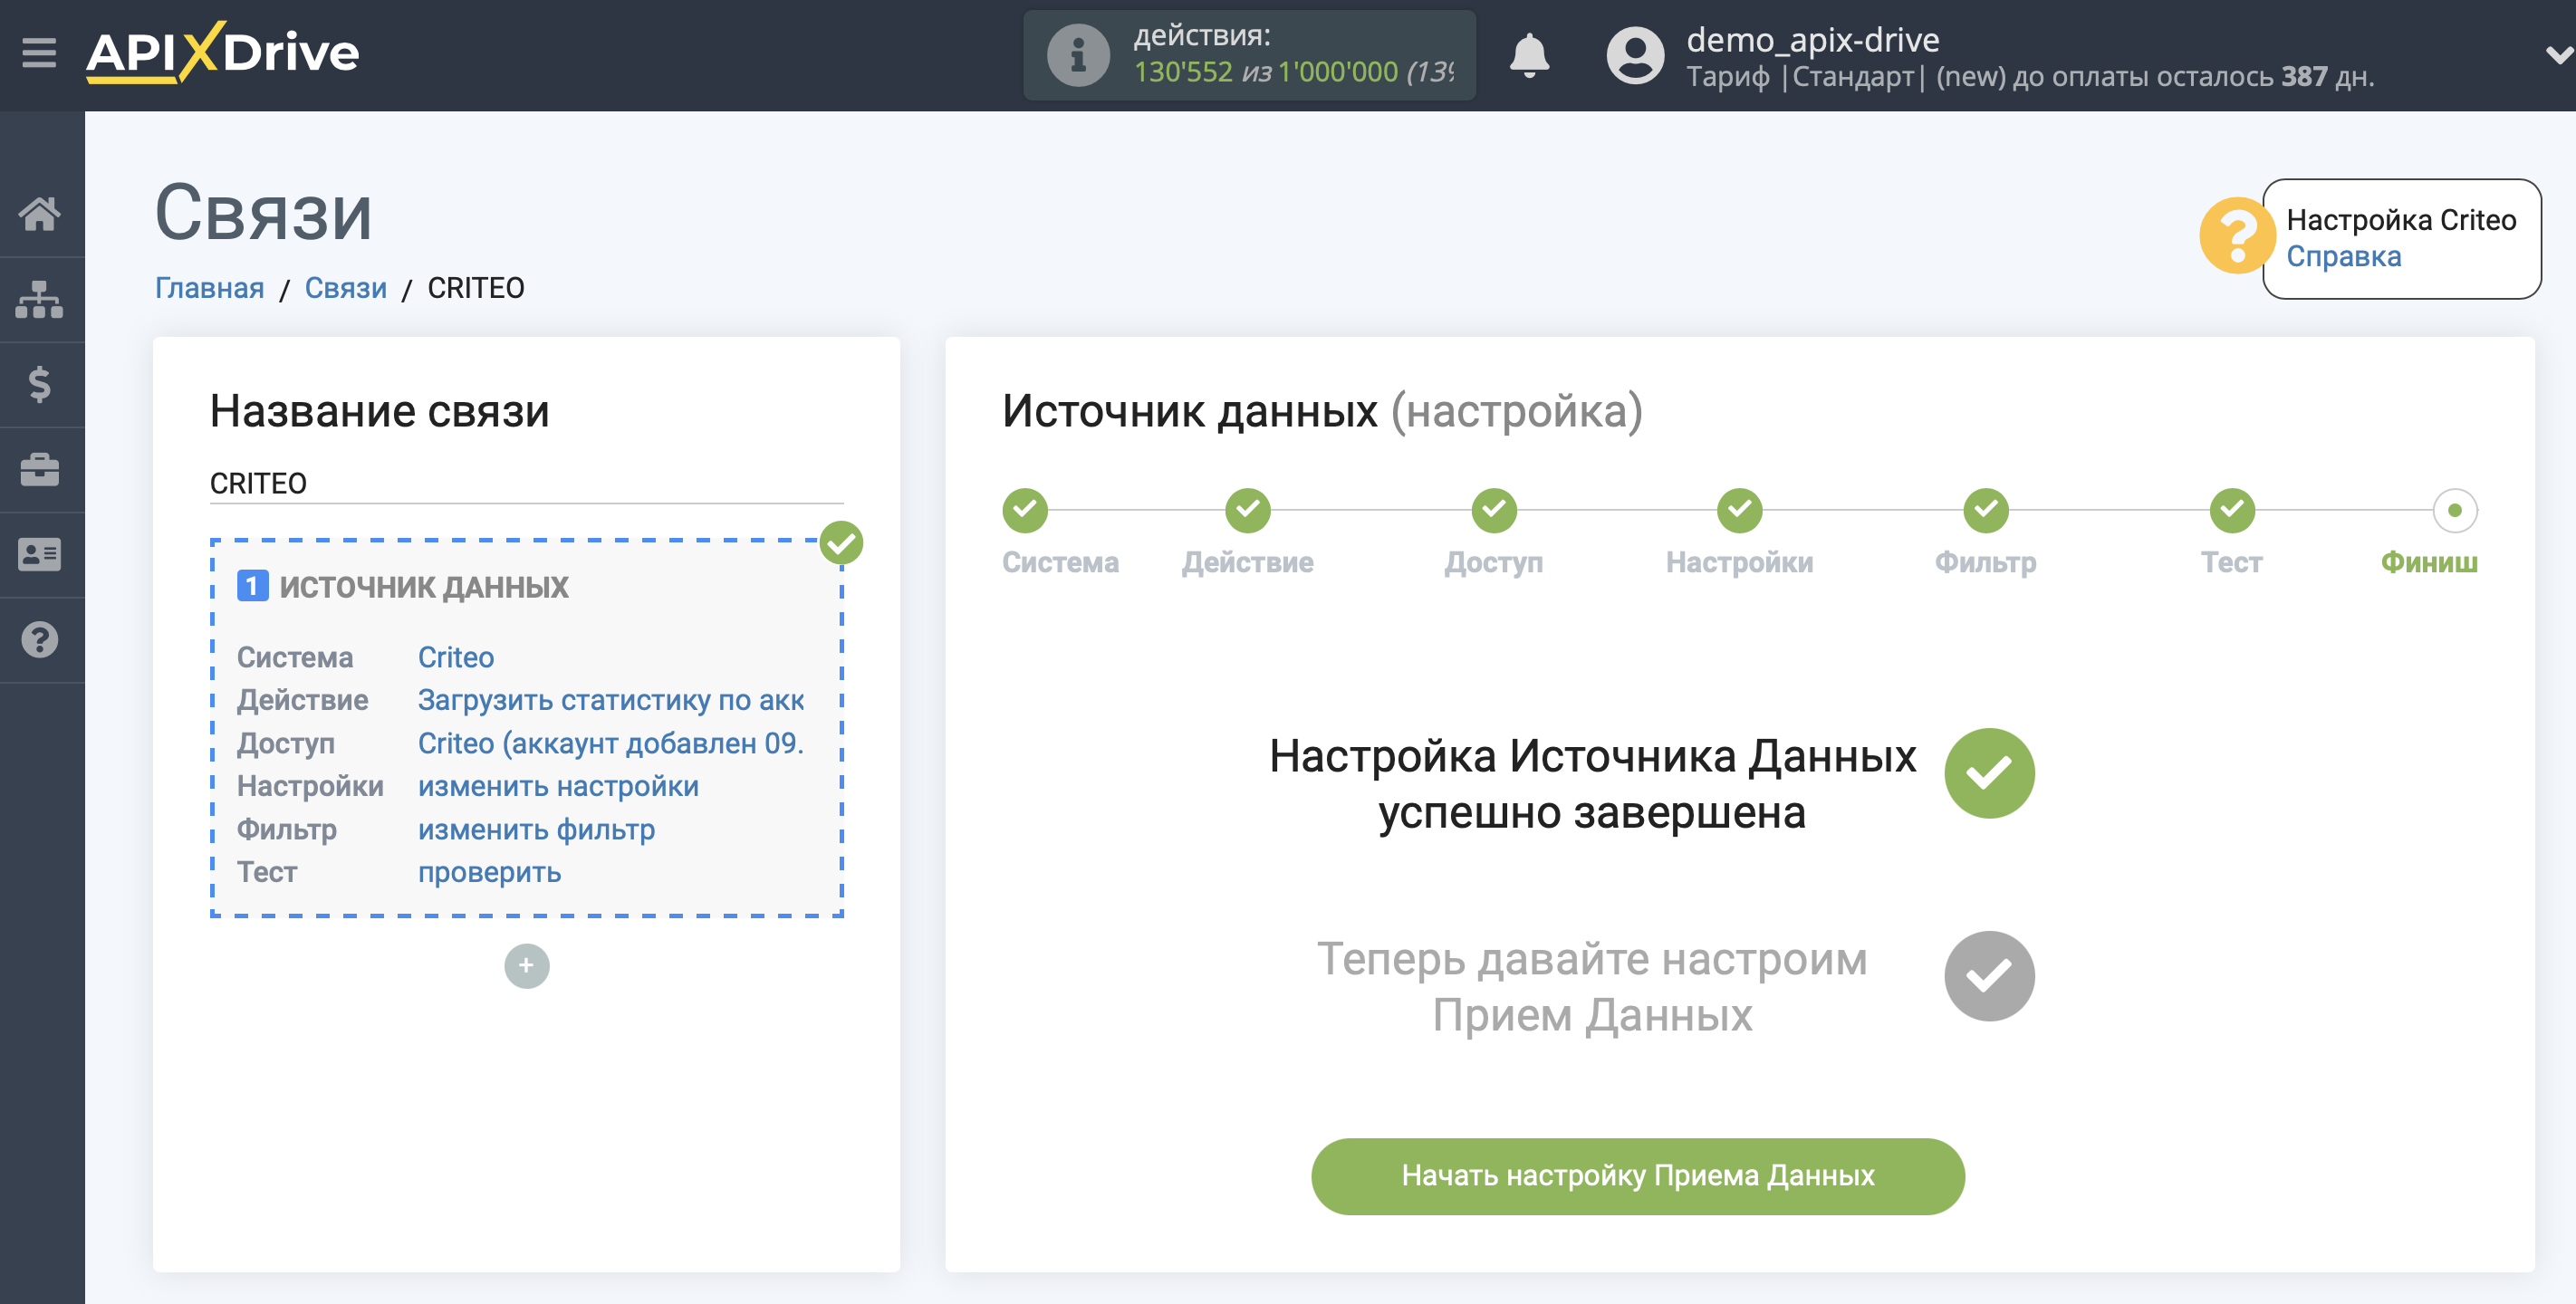Click the Финиш step circle marker
This screenshot has width=2576, height=1304.
(x=2454, y=510)
